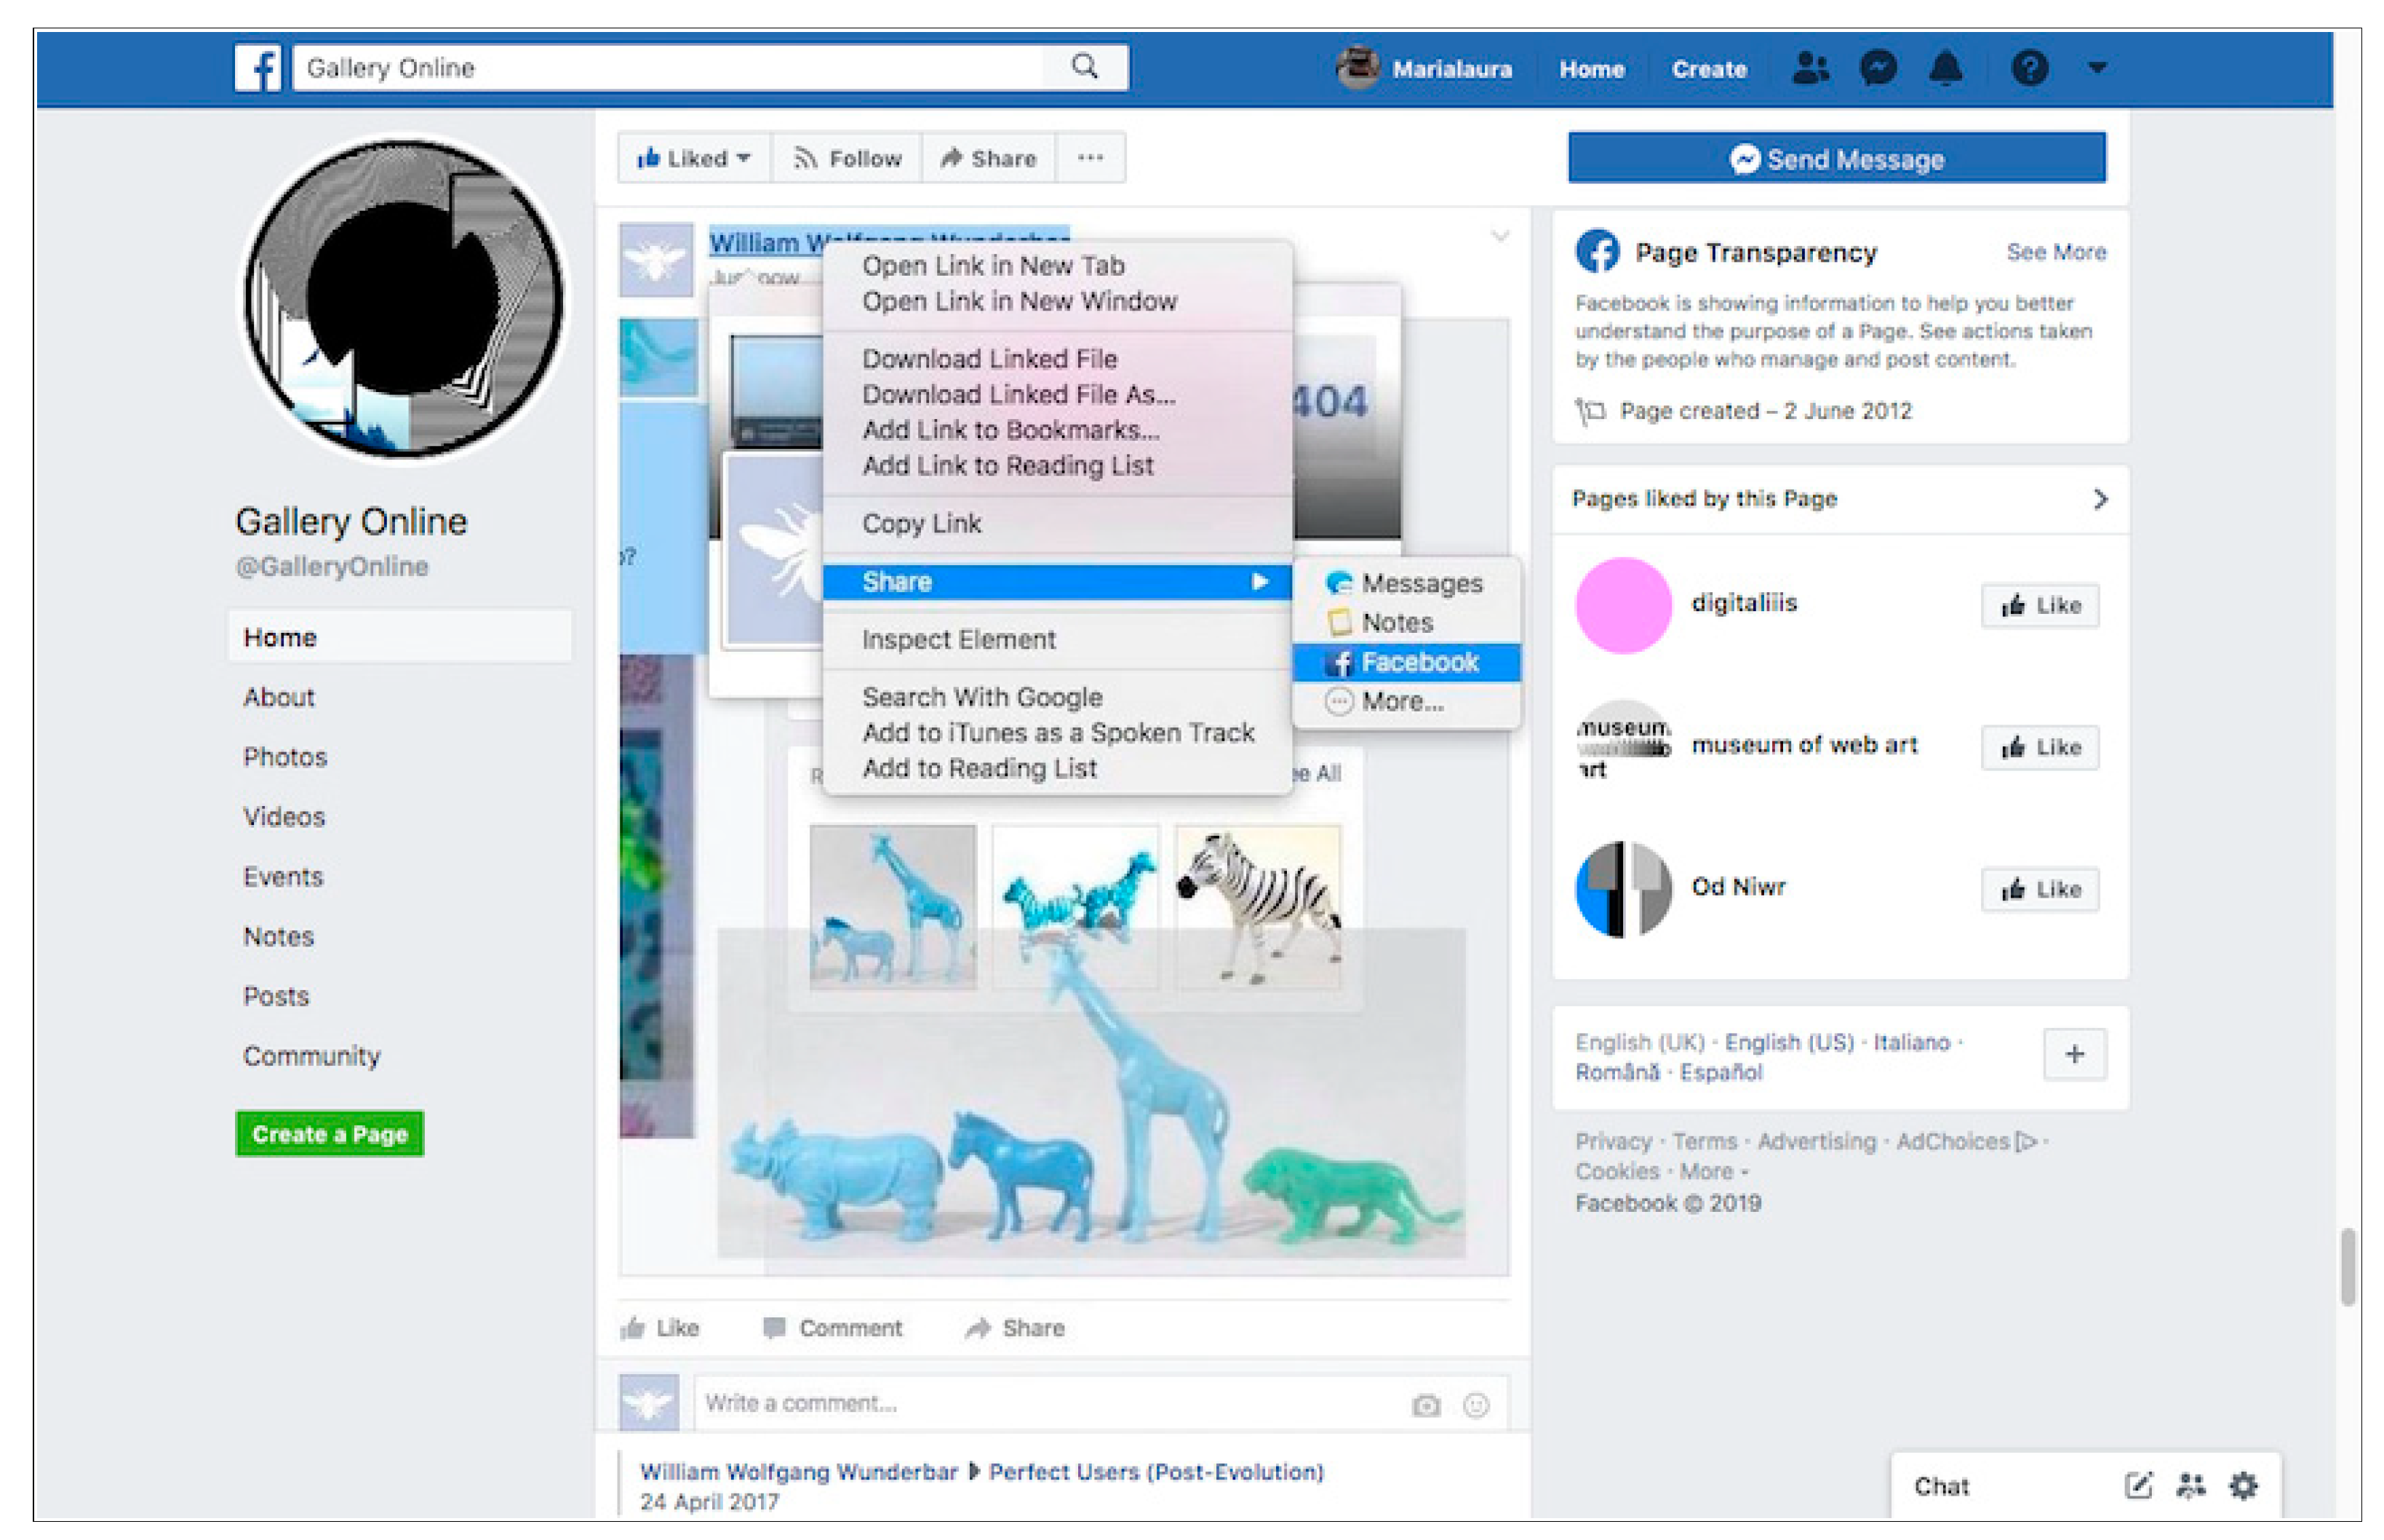This screenshot has width=2384, height=1540.
Task: Open the notifications bell icon
Action: click(1945, 68)
